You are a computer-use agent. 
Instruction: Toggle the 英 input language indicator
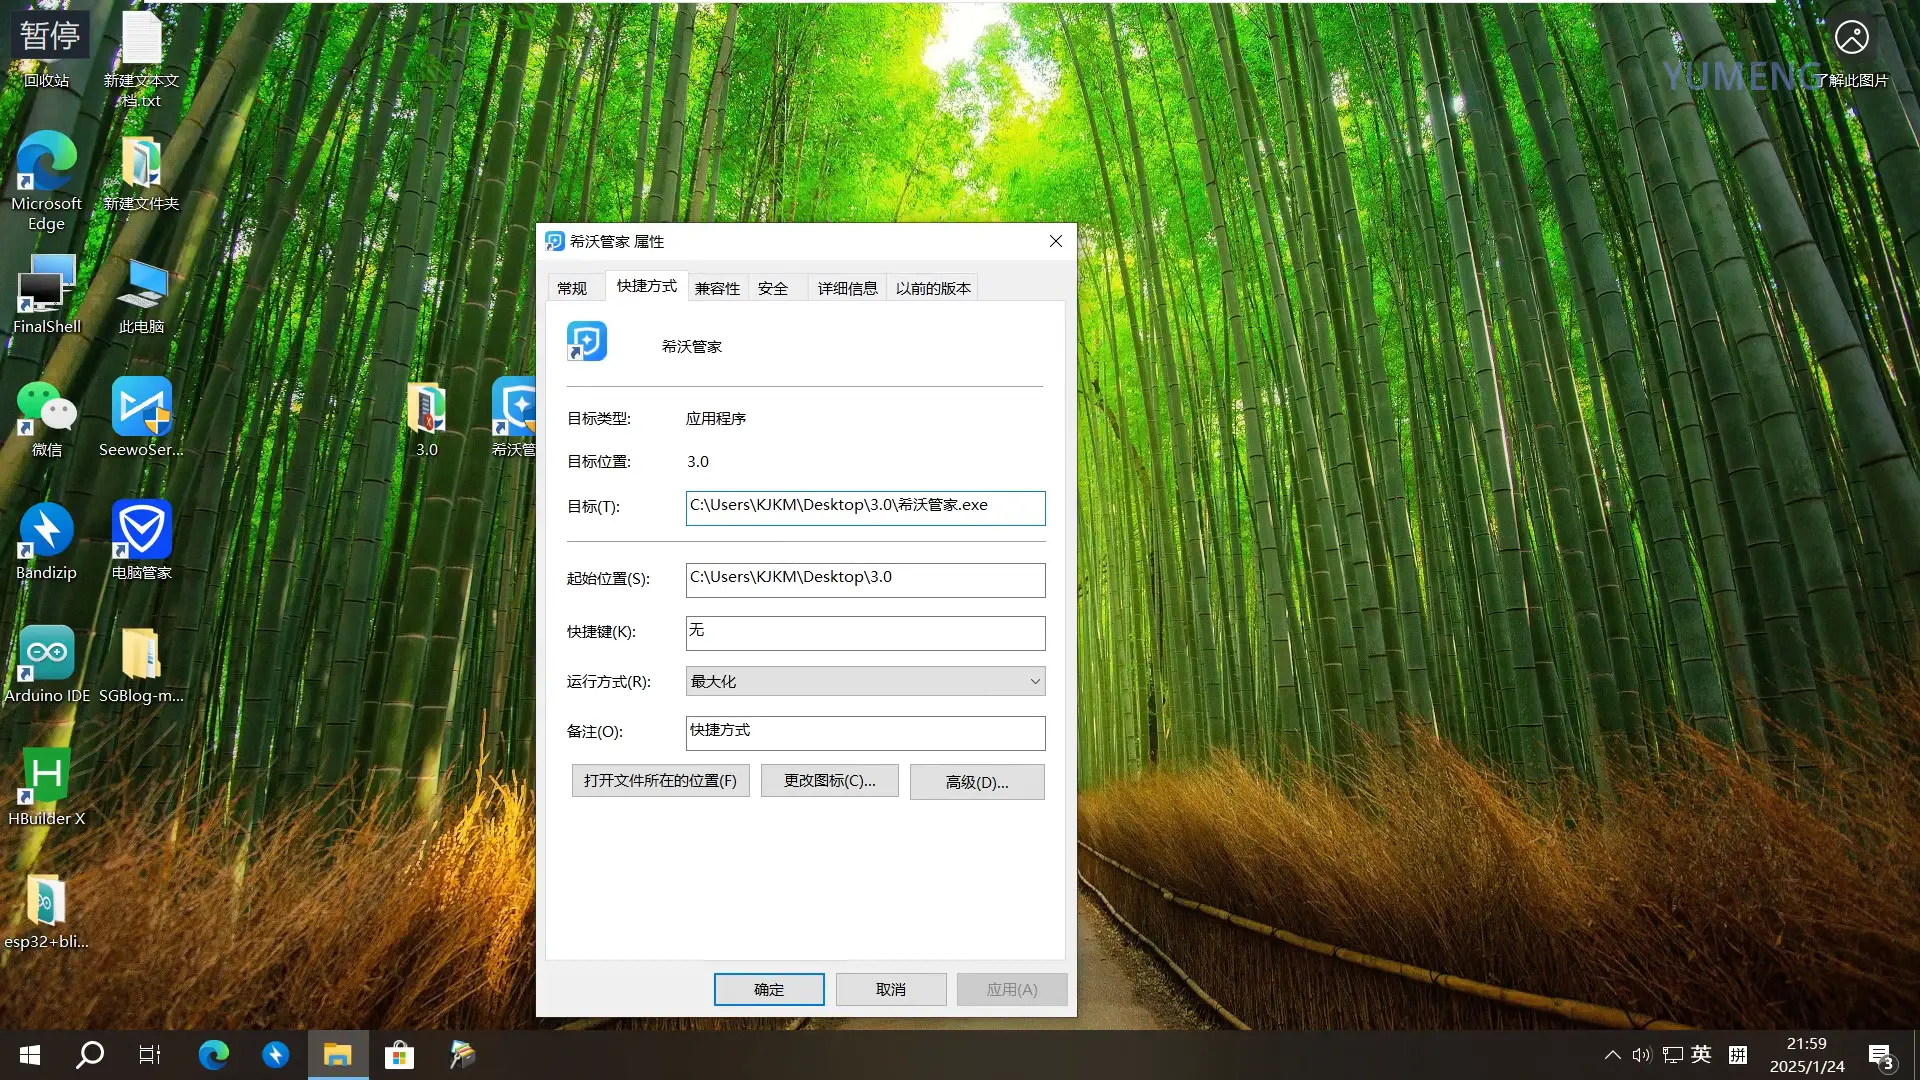coord(1701,1055)
